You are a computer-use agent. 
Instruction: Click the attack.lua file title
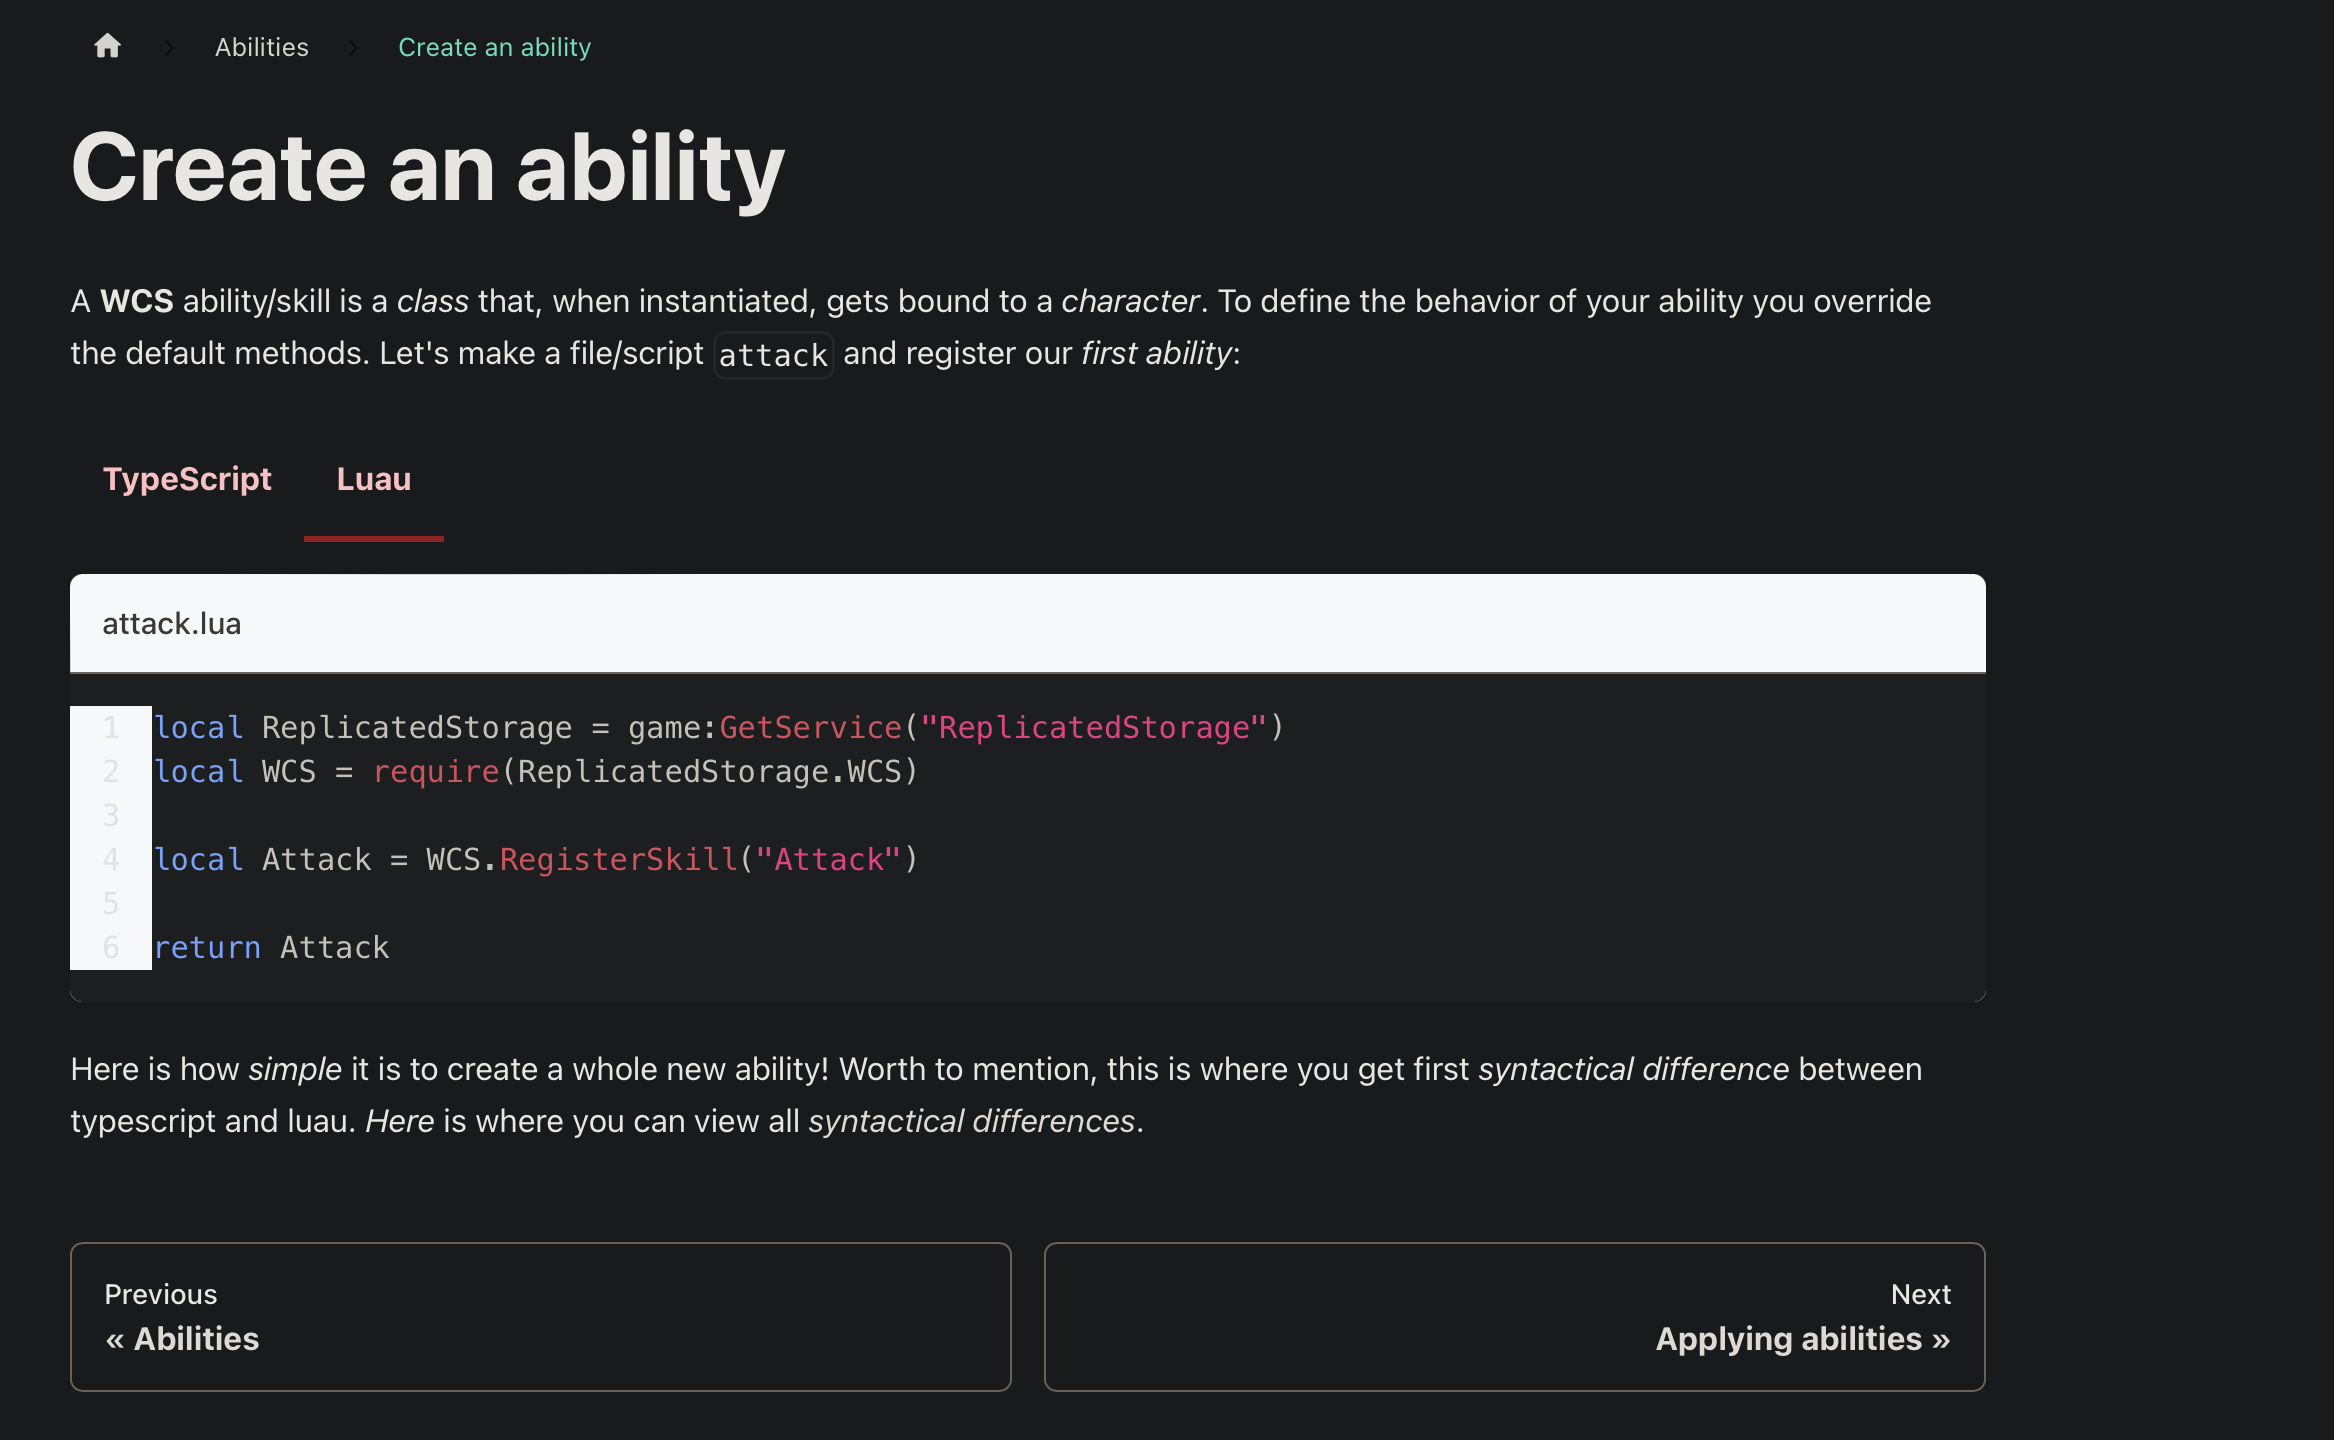171,623
